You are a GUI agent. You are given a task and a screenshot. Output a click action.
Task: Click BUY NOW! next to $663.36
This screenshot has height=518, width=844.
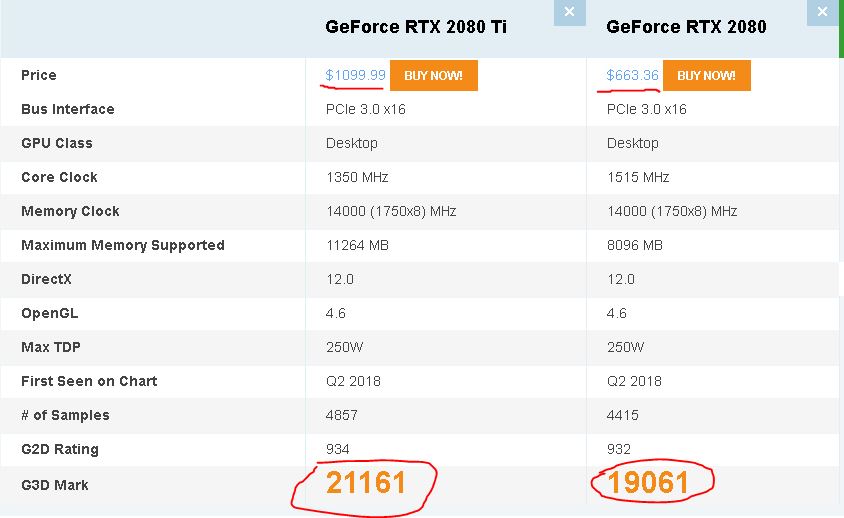click(706, 75)
